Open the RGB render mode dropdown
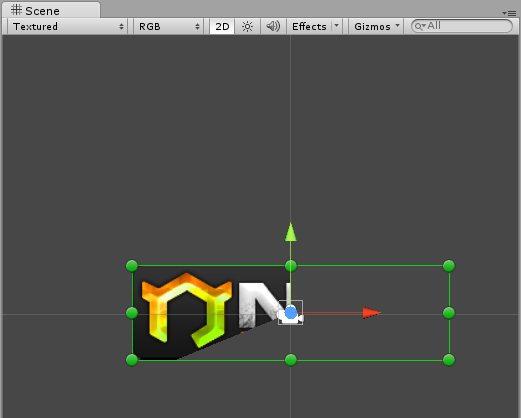 [169, 26]
